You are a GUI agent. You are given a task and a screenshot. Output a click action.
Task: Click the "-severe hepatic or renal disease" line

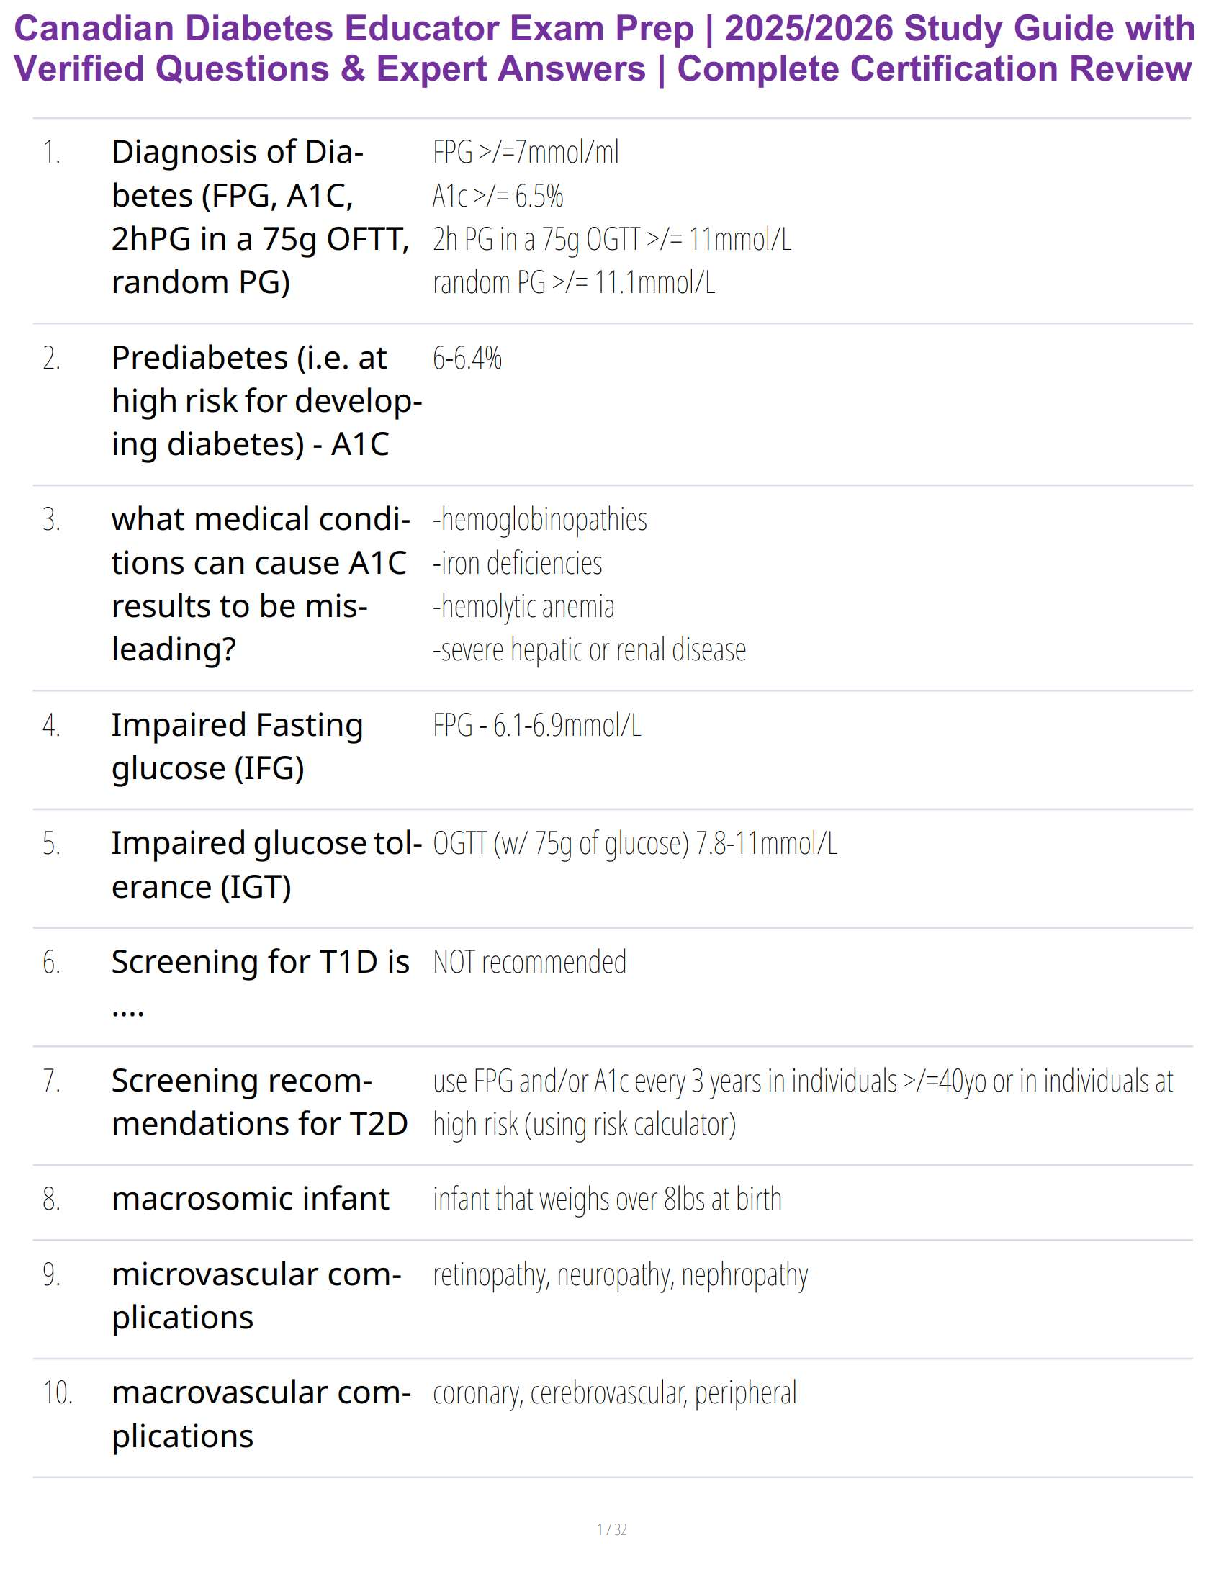[589, 650]
